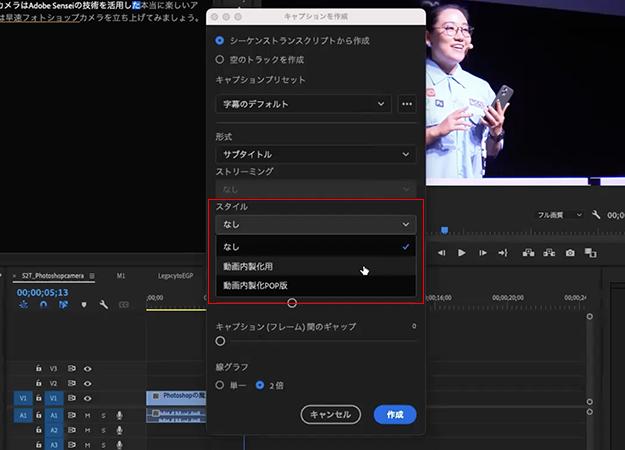Viewport: 625px width, 450px height.
Task: Click the Extract button icon
Action: [x=549, y=253]
